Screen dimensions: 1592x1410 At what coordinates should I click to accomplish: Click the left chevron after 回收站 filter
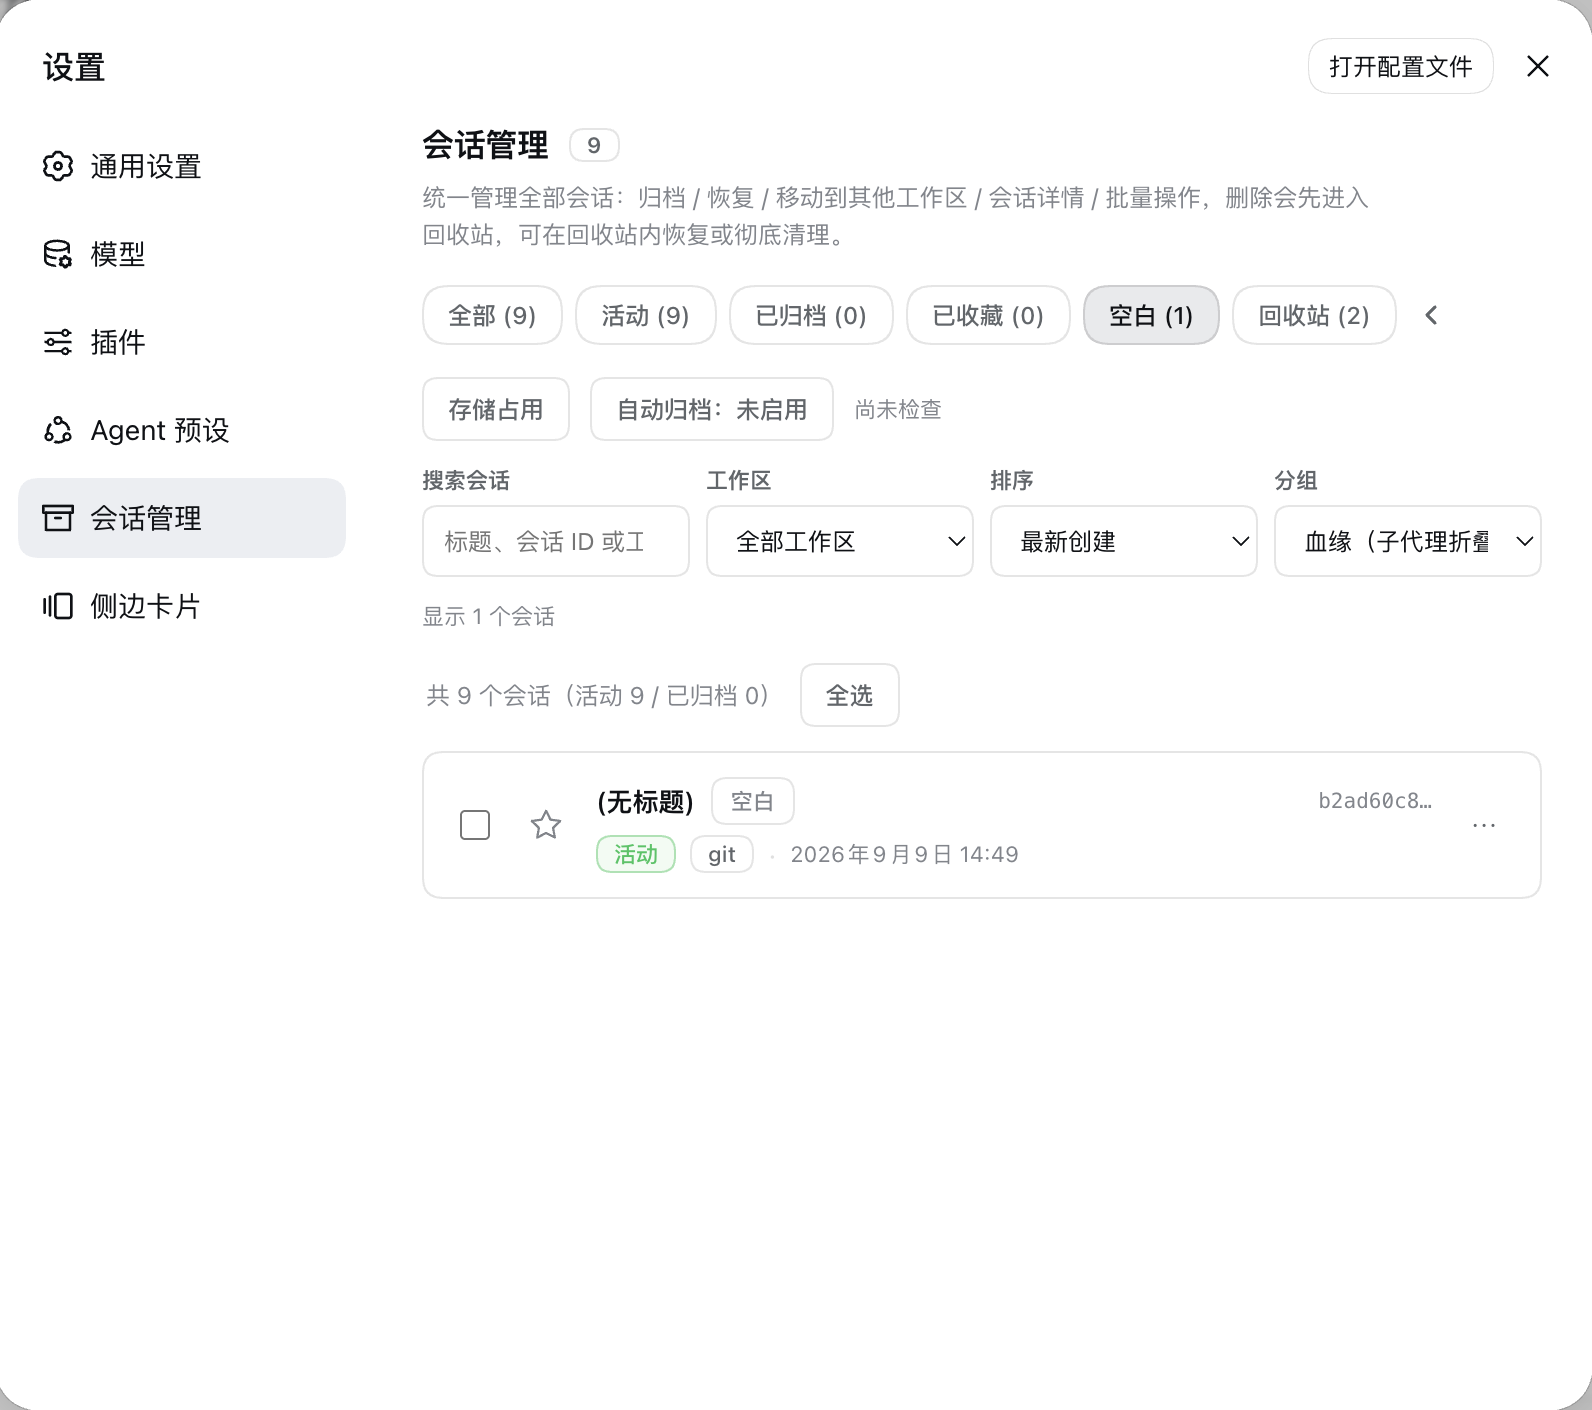pos(1431,315)
